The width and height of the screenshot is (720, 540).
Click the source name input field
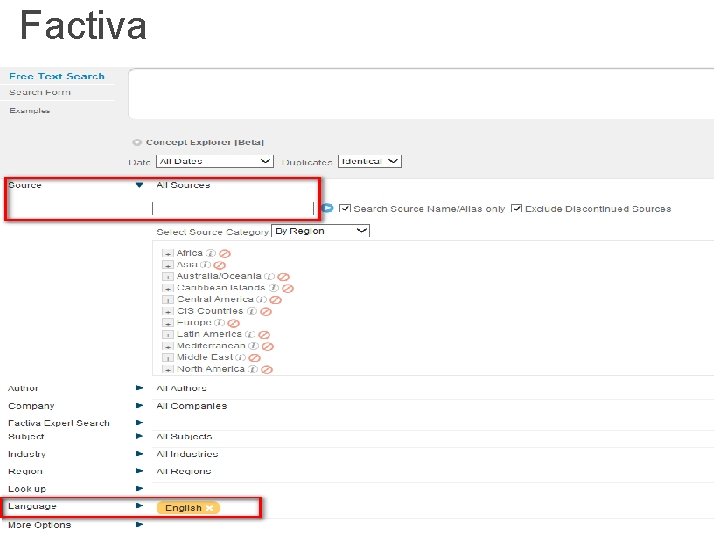pyautogui.click(x=233, y=208)
